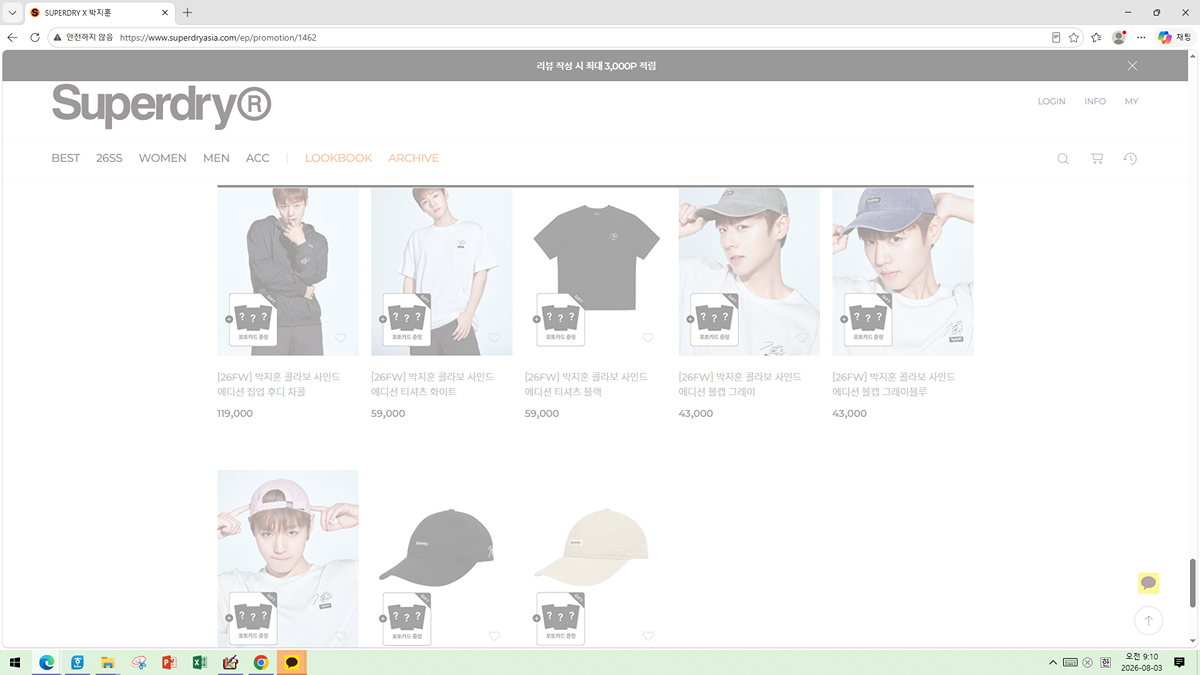
Task: Wishlist heart on black ball cap
Action: coord(494,636)
